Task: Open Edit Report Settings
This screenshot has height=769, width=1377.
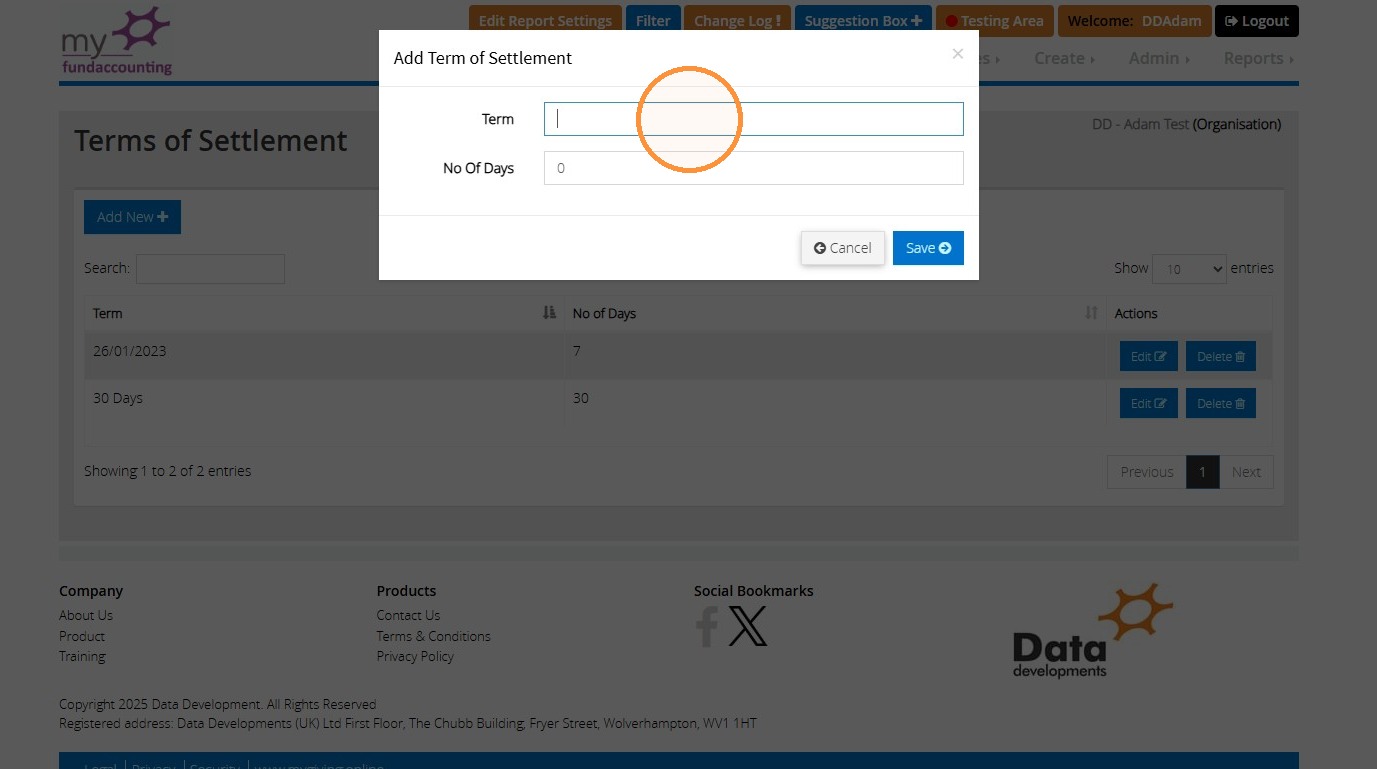Action: [545, 21]
